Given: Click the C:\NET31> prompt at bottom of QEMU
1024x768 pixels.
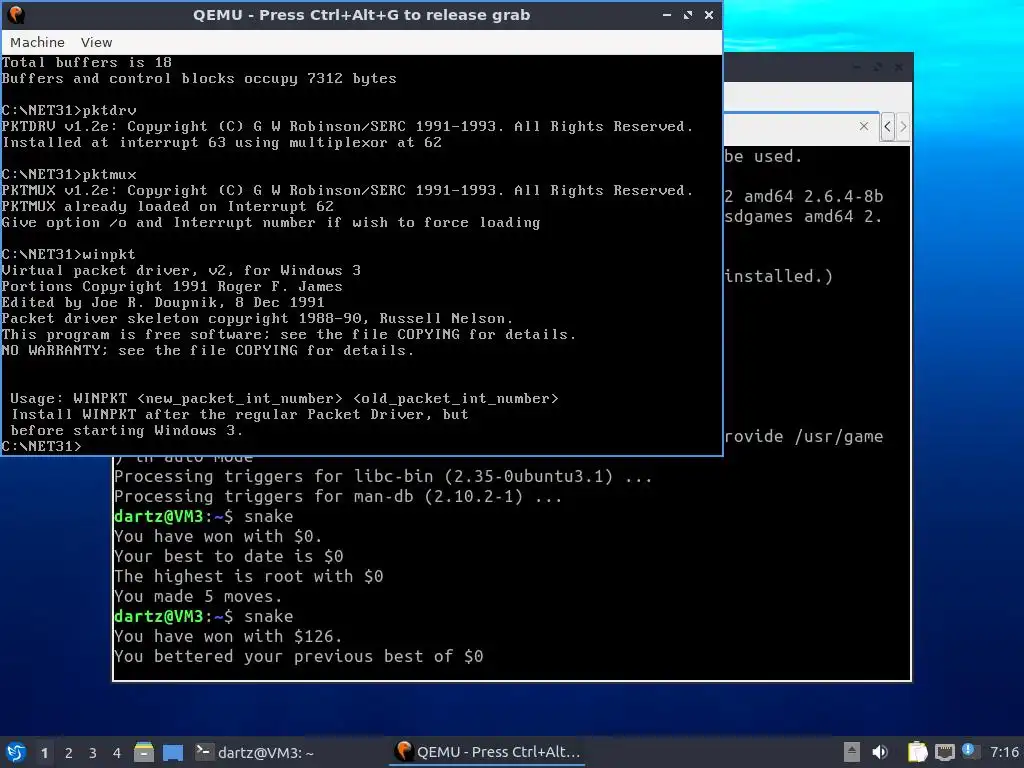Looking at the screenshot, I should pyautogui.click(x=42, y=446).
